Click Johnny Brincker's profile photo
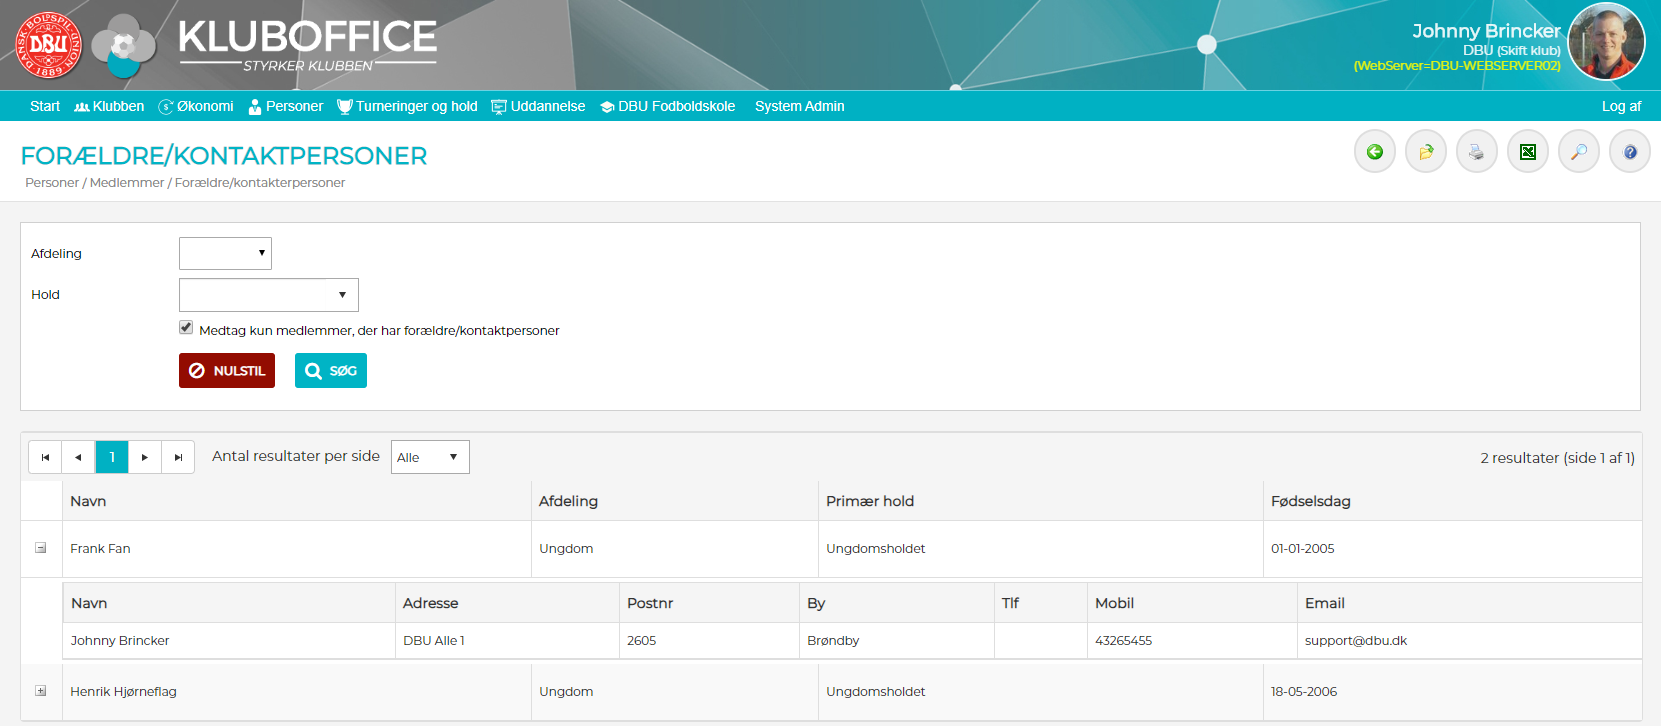 [x=1606, y=42]
